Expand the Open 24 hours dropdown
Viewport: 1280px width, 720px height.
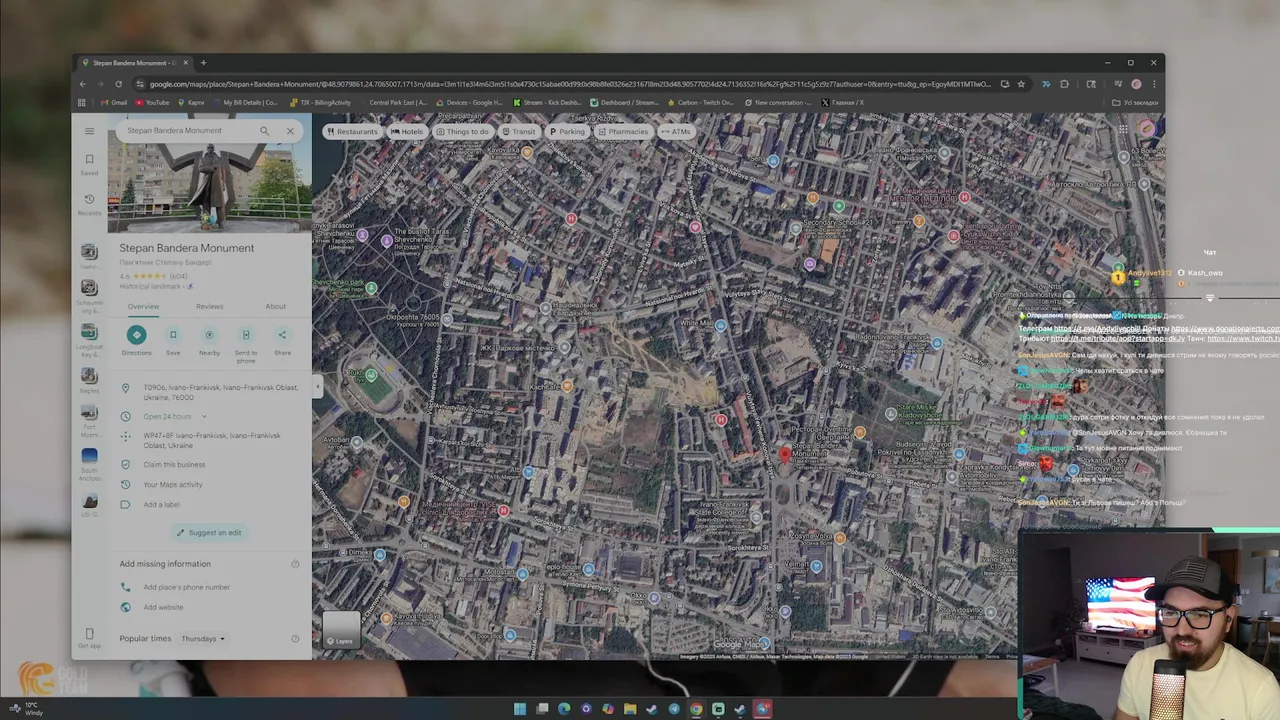(x=204, y=416)
